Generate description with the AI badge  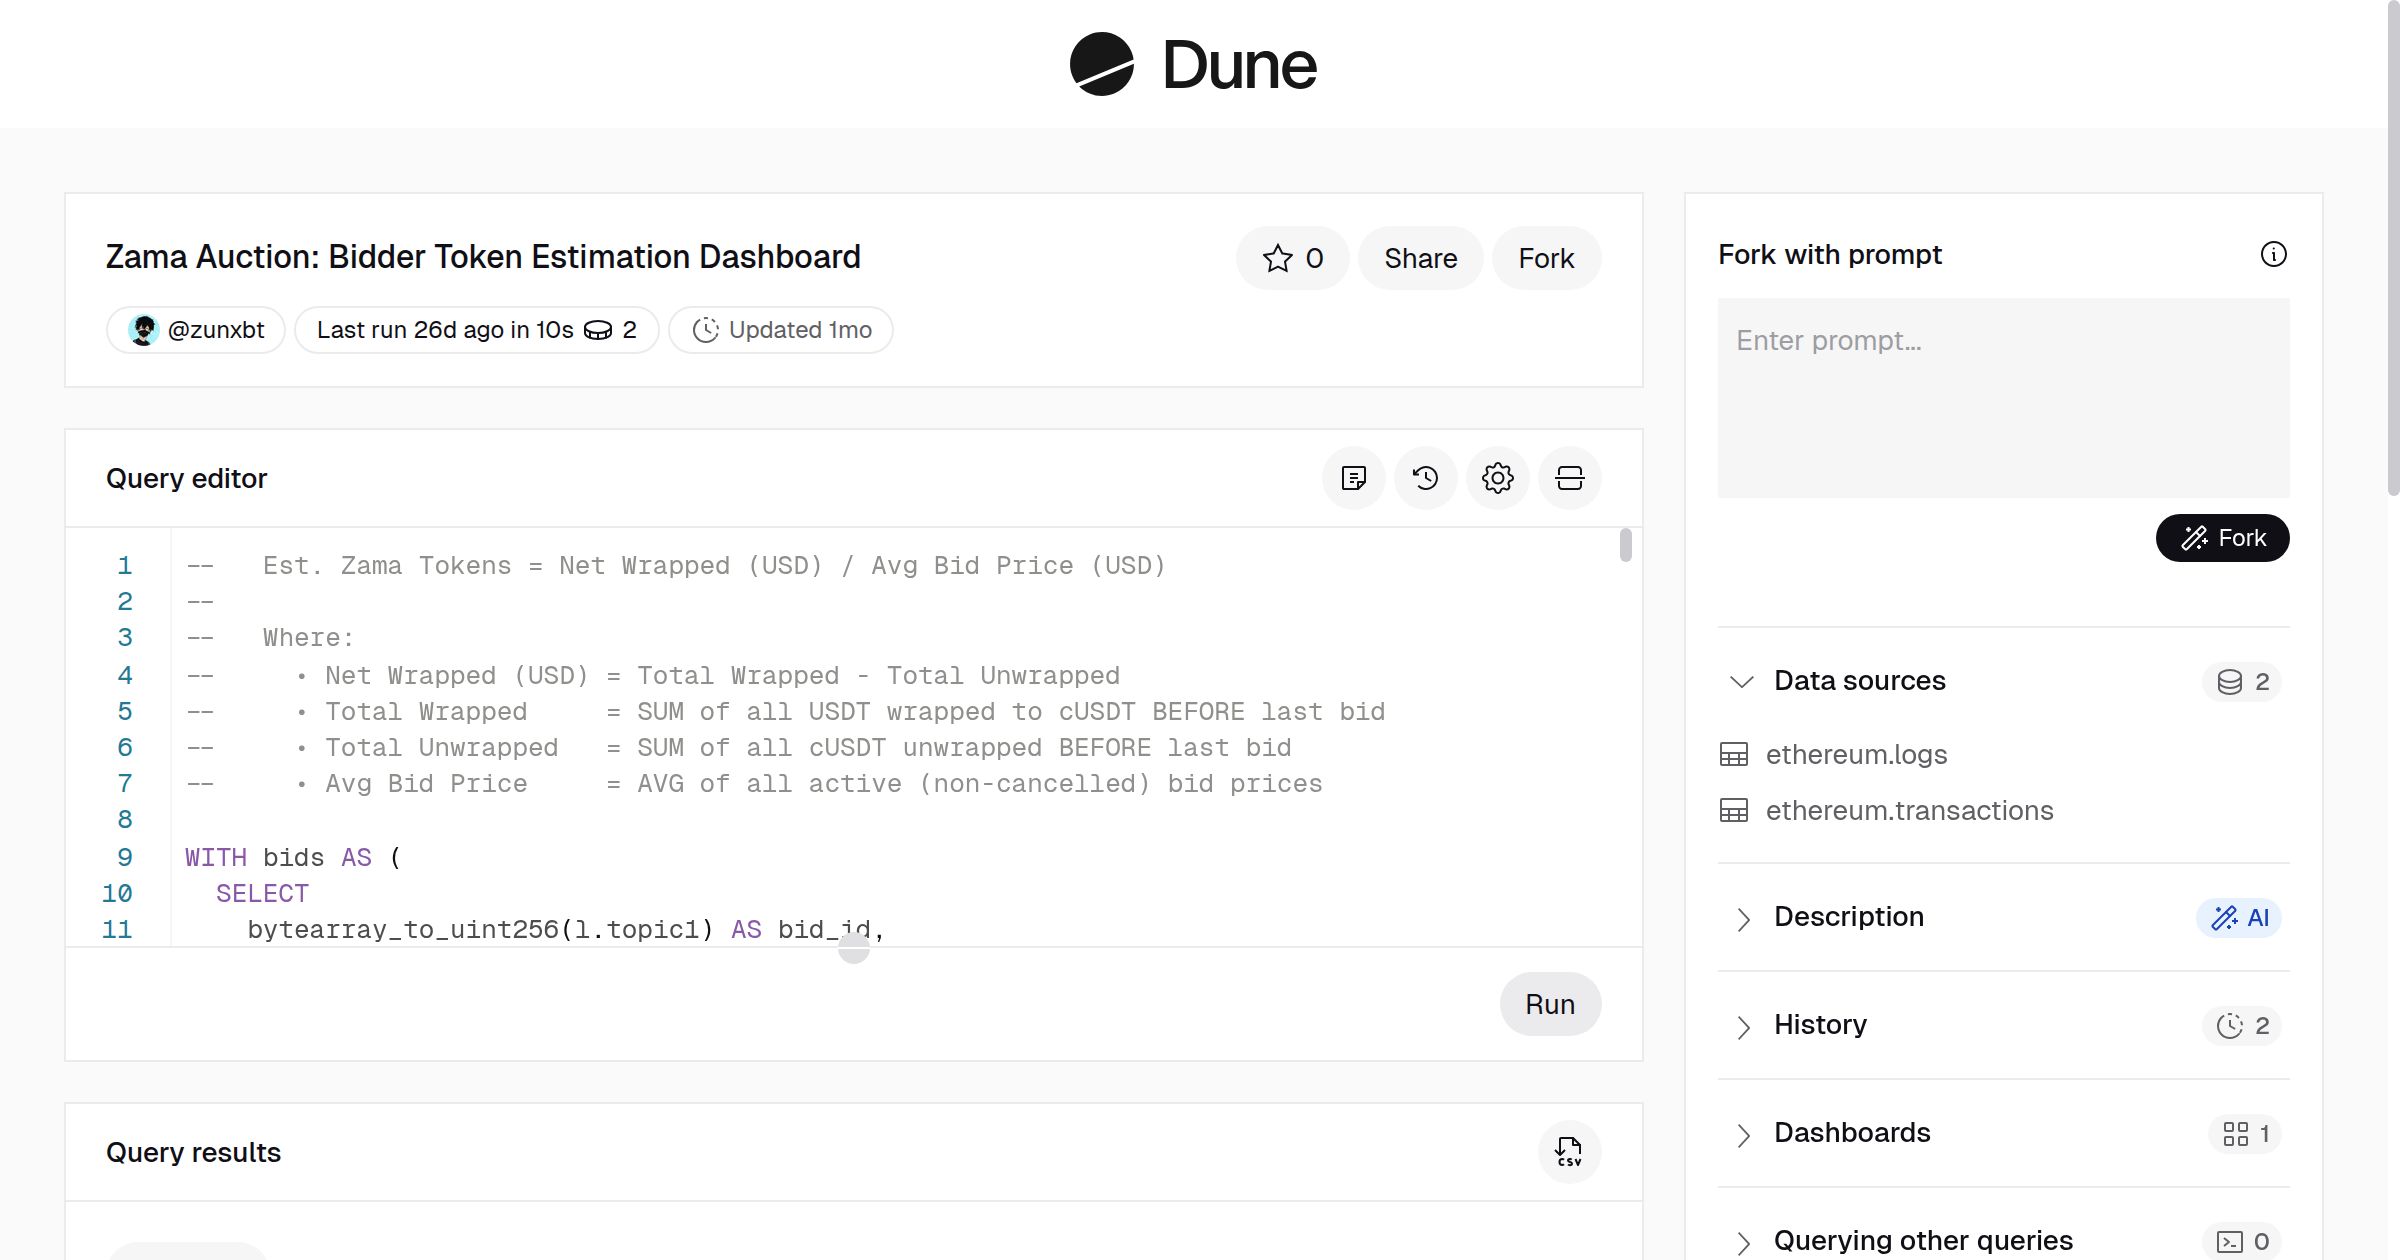pyautogui.click(x=2239, y=917)
